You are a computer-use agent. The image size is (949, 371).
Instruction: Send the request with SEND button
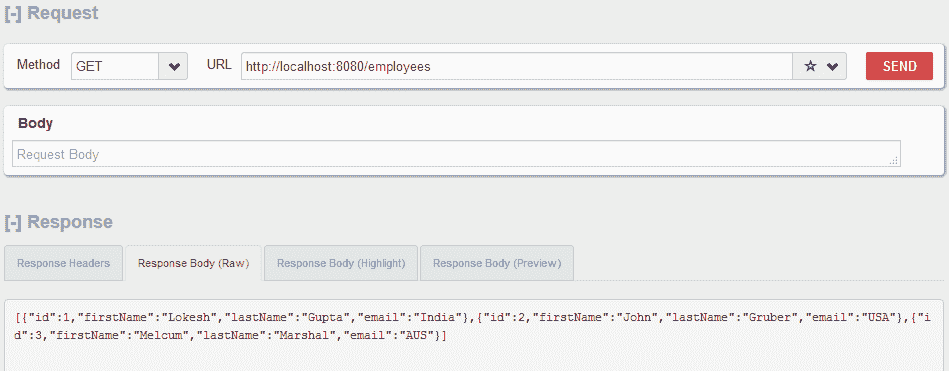point(899,66)
